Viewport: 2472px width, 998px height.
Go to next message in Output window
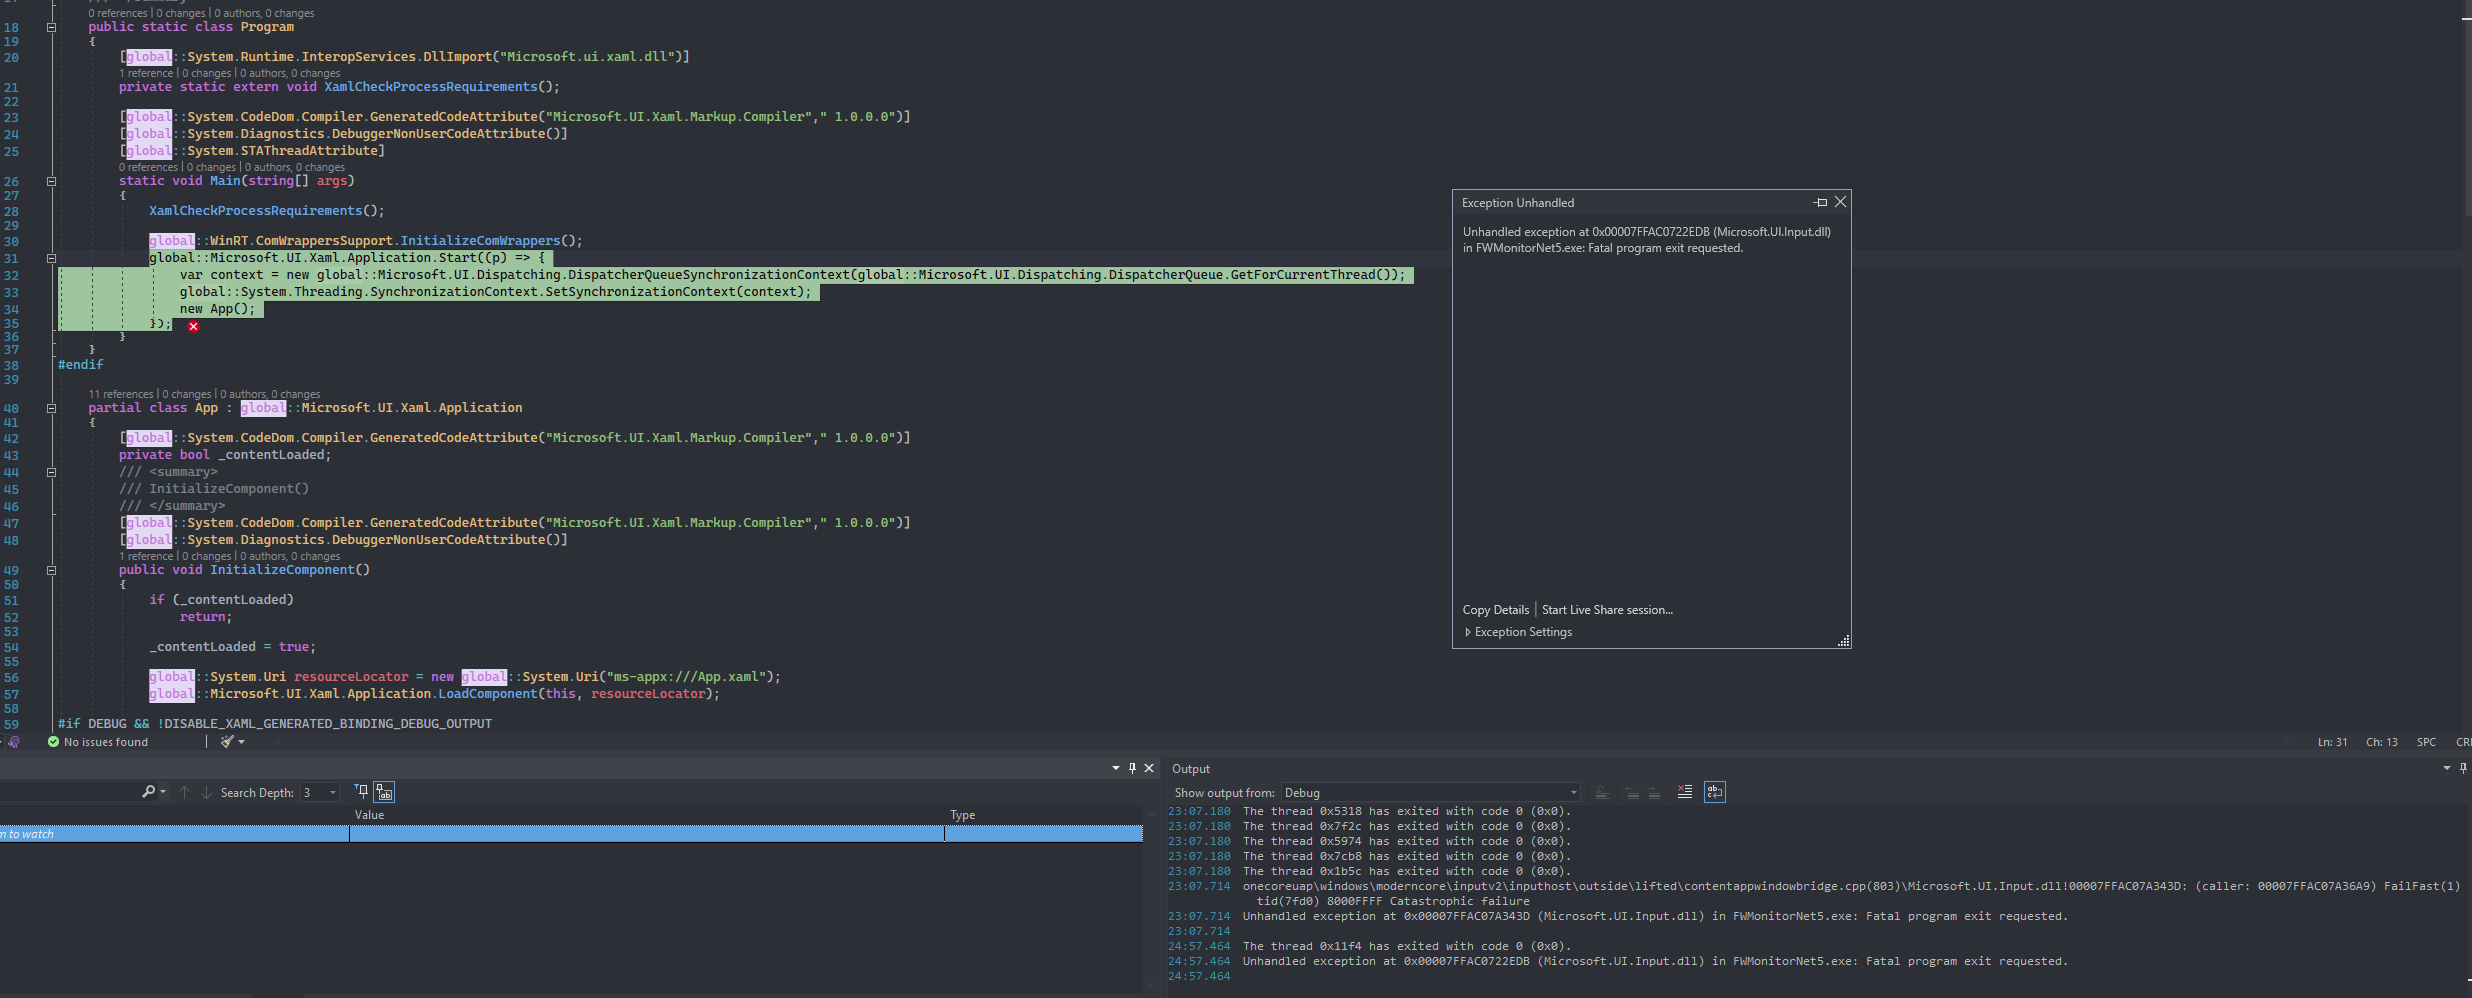[1653, 792]
